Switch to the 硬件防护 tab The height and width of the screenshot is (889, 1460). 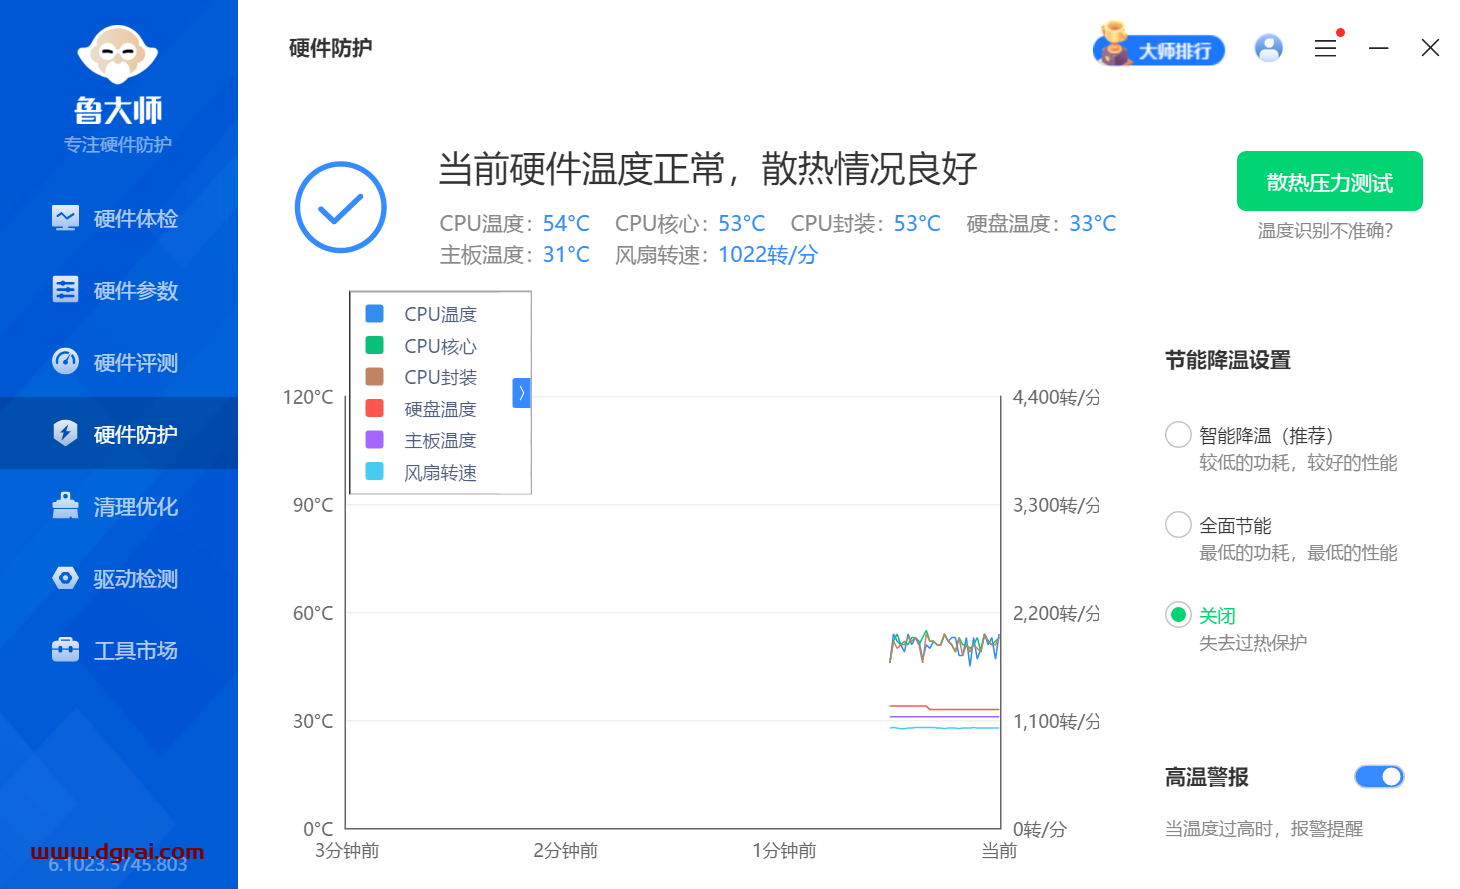click(x=118, y=433)
